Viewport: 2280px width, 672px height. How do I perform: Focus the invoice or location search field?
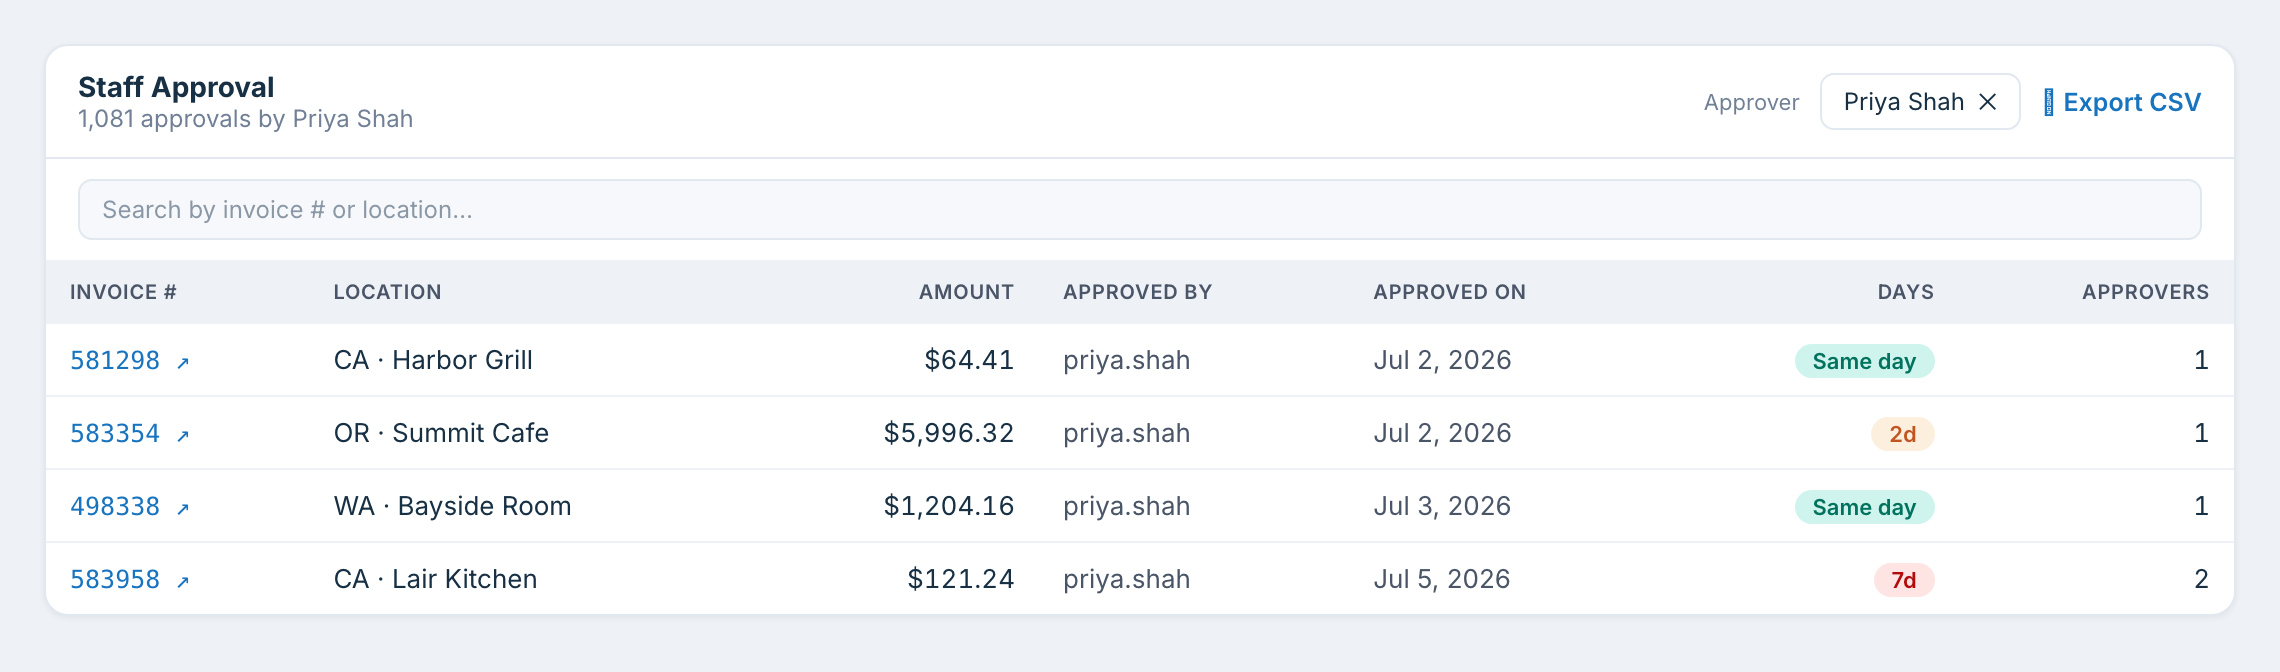click(x=1140, y=210)
